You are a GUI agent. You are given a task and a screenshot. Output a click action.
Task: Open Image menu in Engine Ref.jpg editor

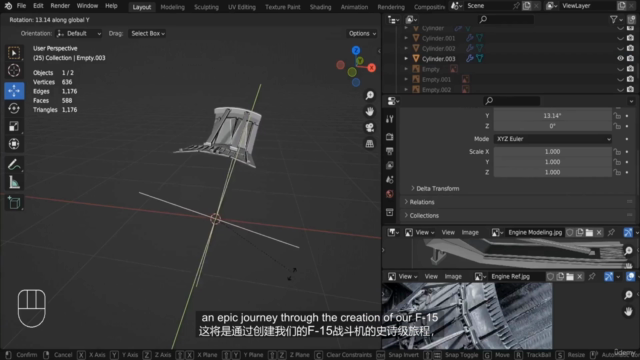pos(453,276)
